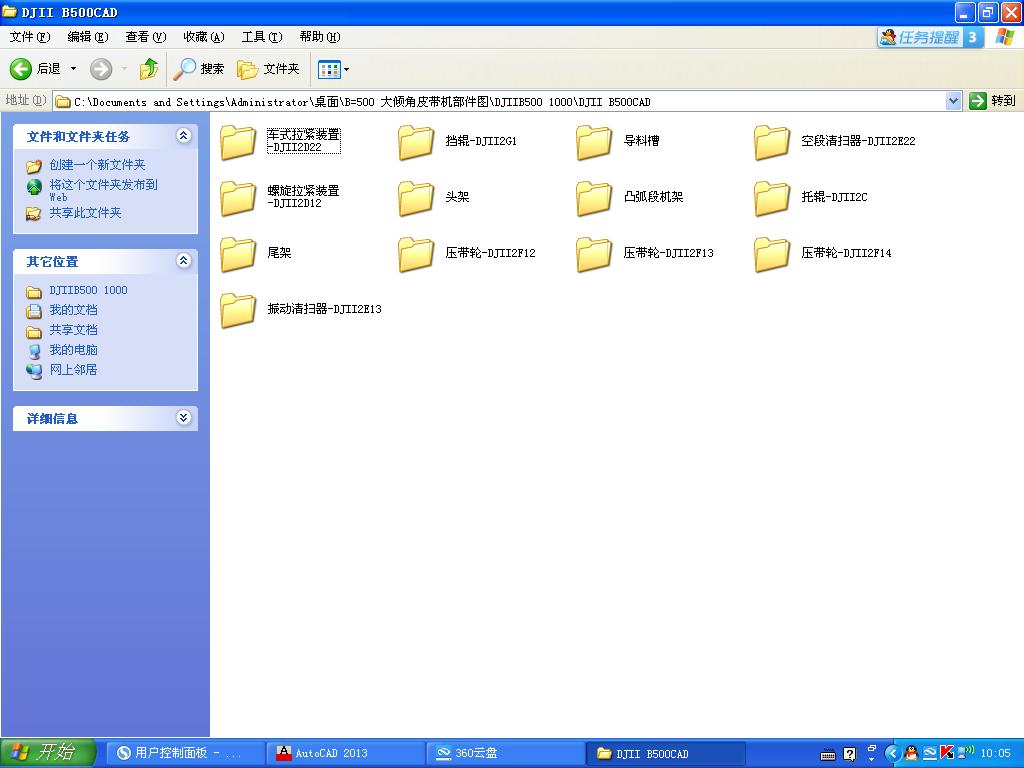Click the Search (搜索) toolbar icon
Screen dimensions: 1024x768
[x=186, y=69]
